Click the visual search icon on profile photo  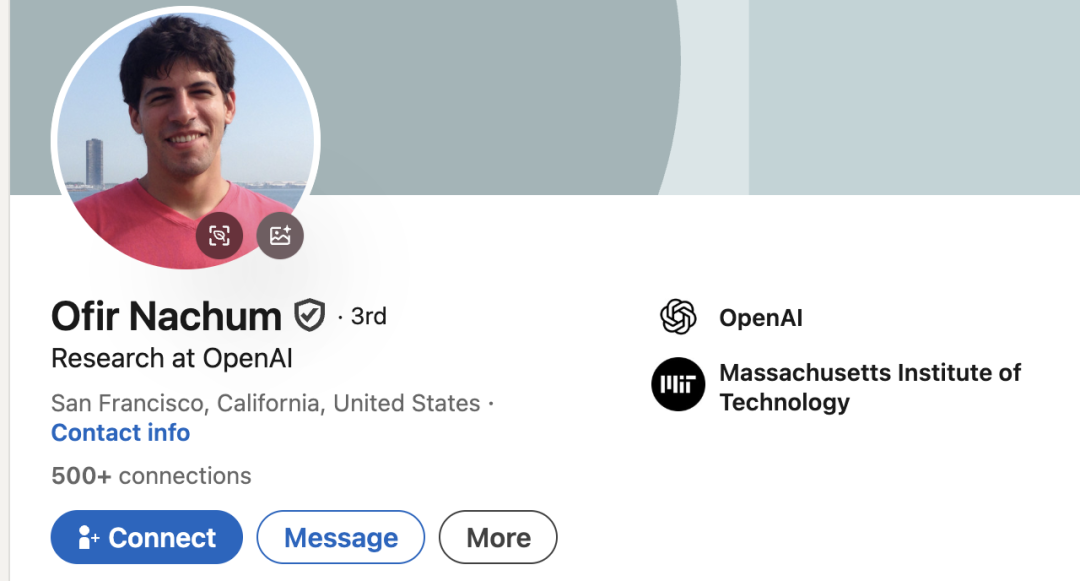tap(219, 236)
